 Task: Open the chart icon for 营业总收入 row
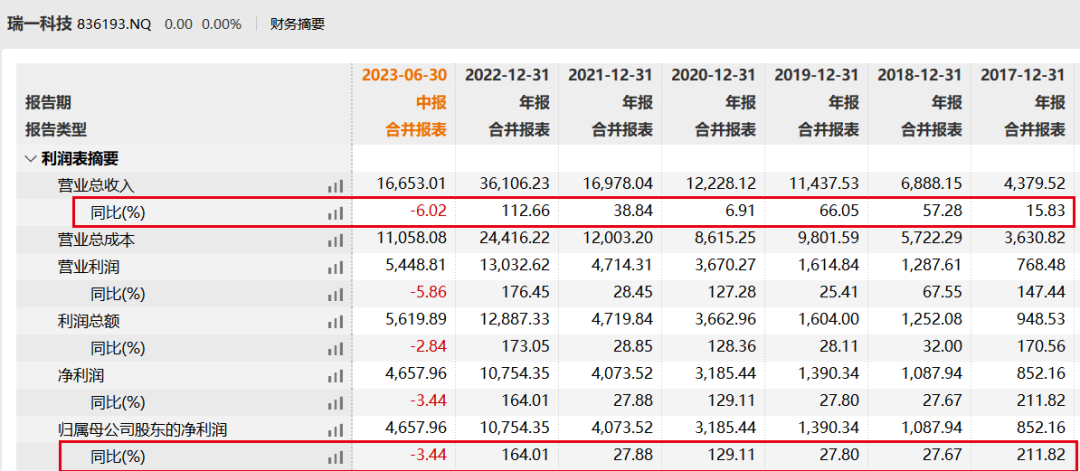point(335,186)
